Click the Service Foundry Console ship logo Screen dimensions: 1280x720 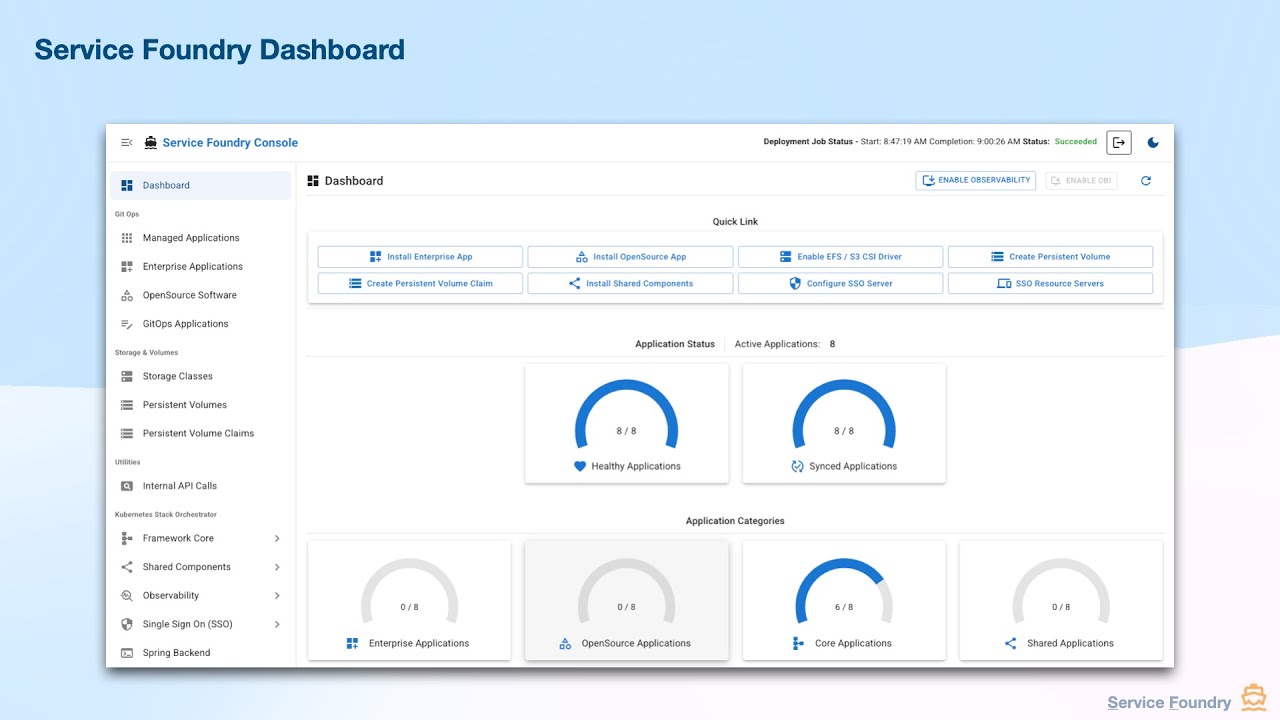[x=151, y=143]
